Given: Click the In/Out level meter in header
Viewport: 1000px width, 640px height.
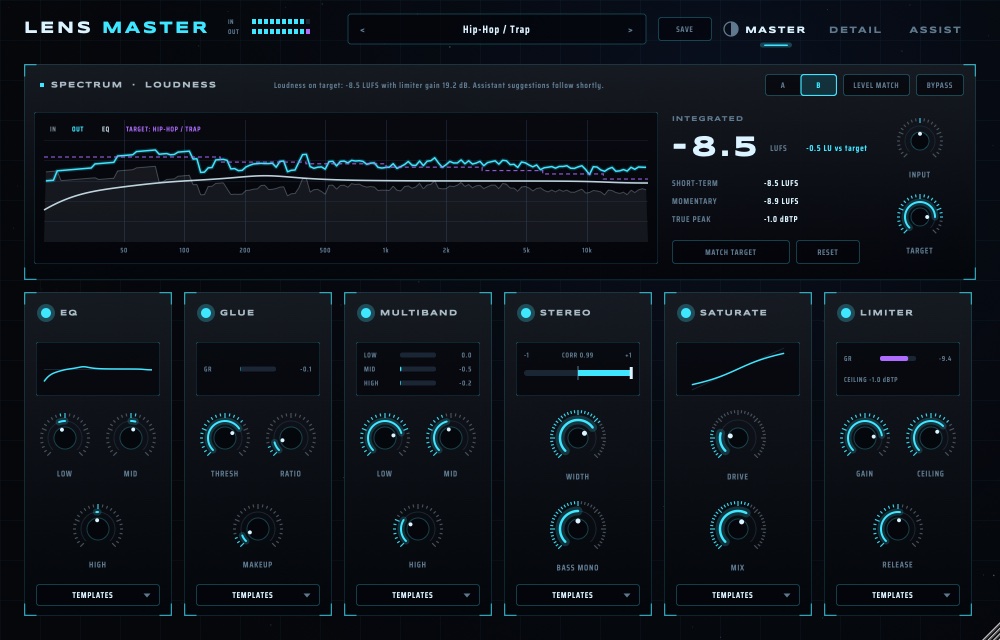Looking at the screenshot, I should (x=281, y=26).
